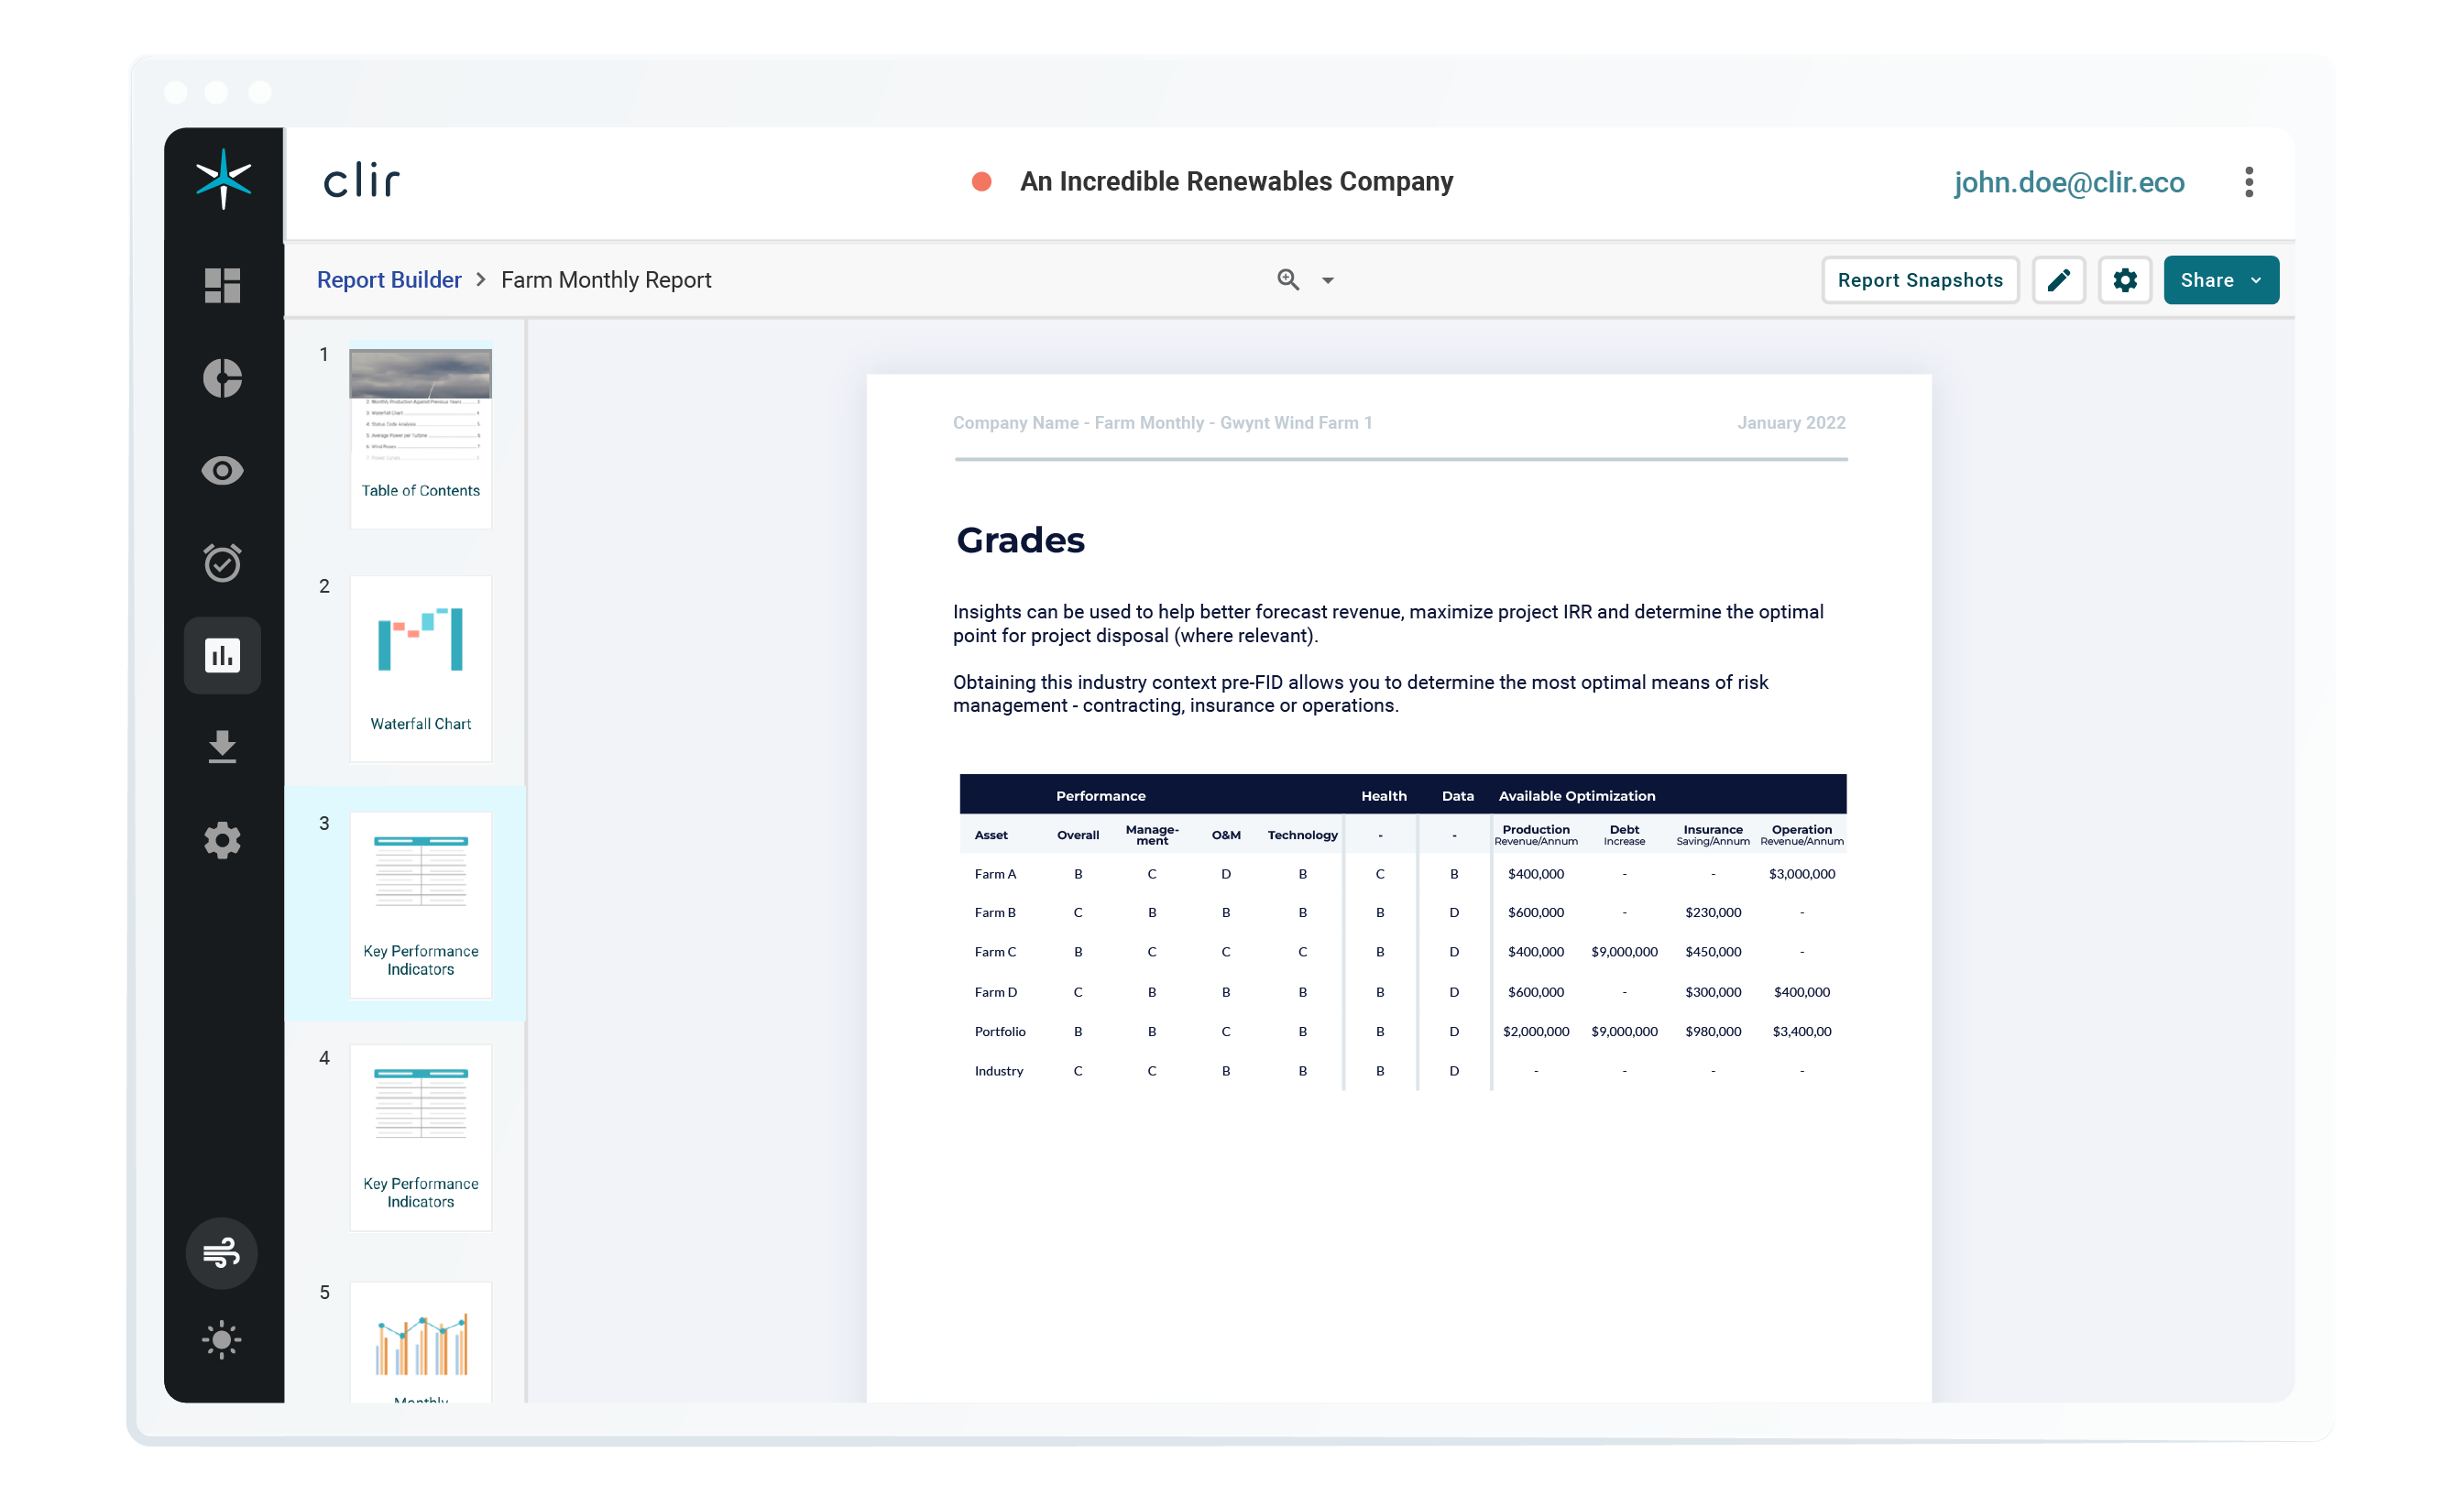Click the Available Optimization header
The height and width of the screenshot is (1496, 2464).
coord(1576,796)
